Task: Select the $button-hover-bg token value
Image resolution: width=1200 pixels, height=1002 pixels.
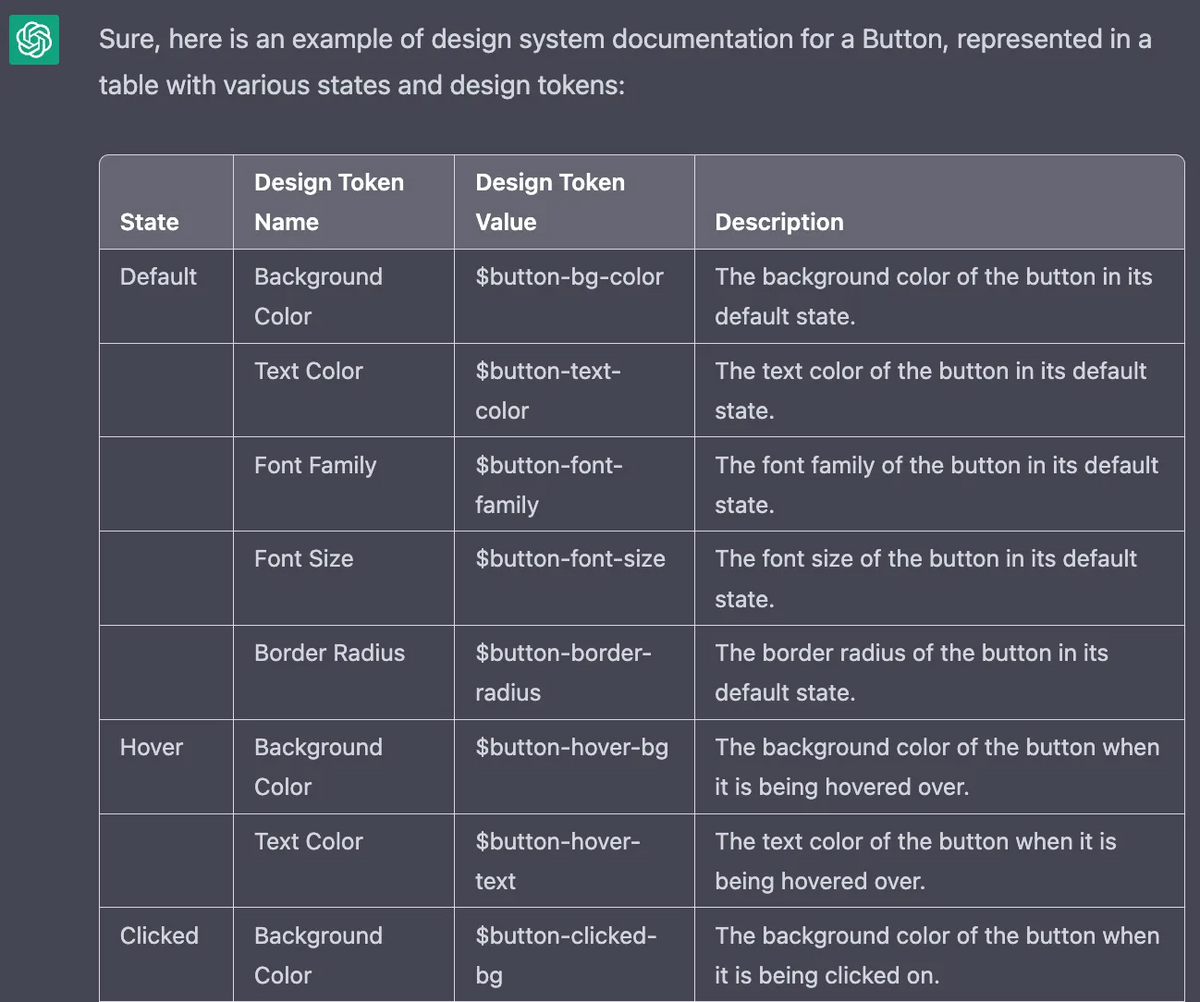Action: [572, 747]
